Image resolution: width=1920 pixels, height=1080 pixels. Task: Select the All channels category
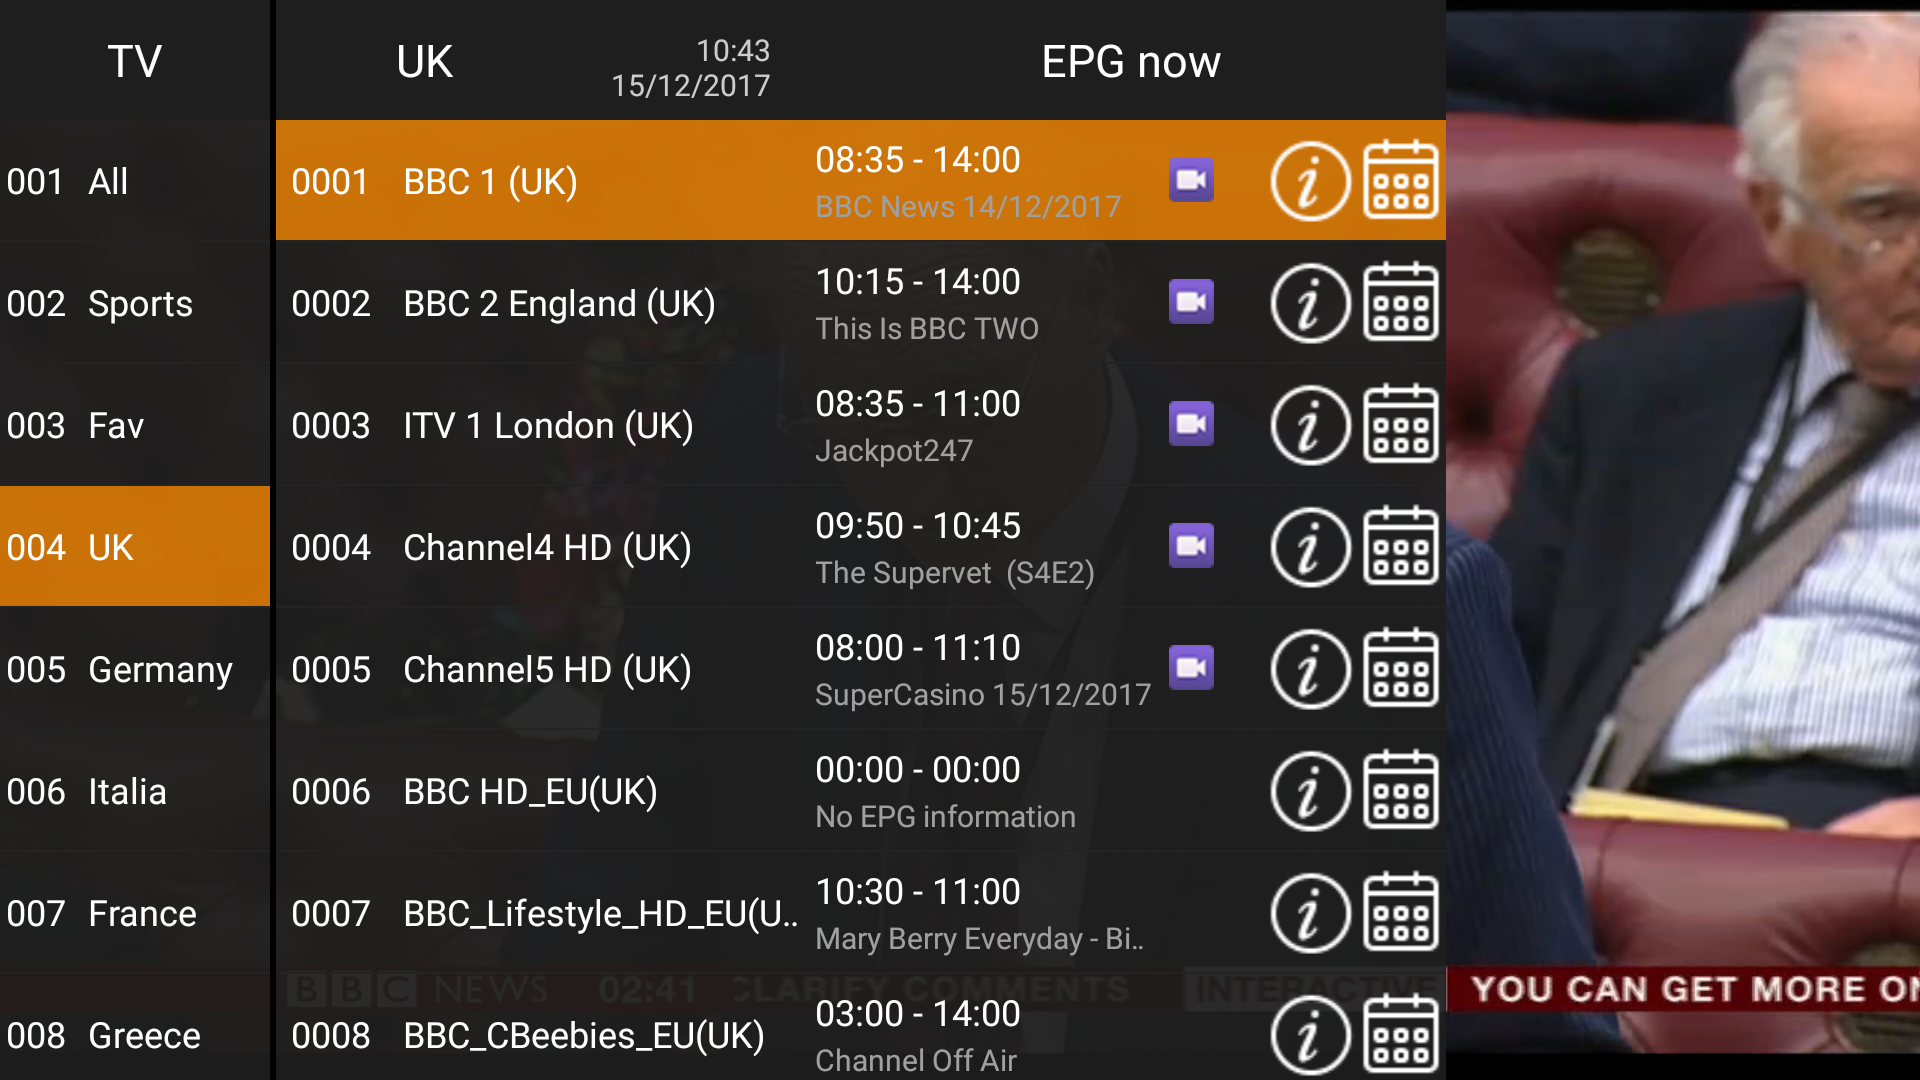(135, 181)
